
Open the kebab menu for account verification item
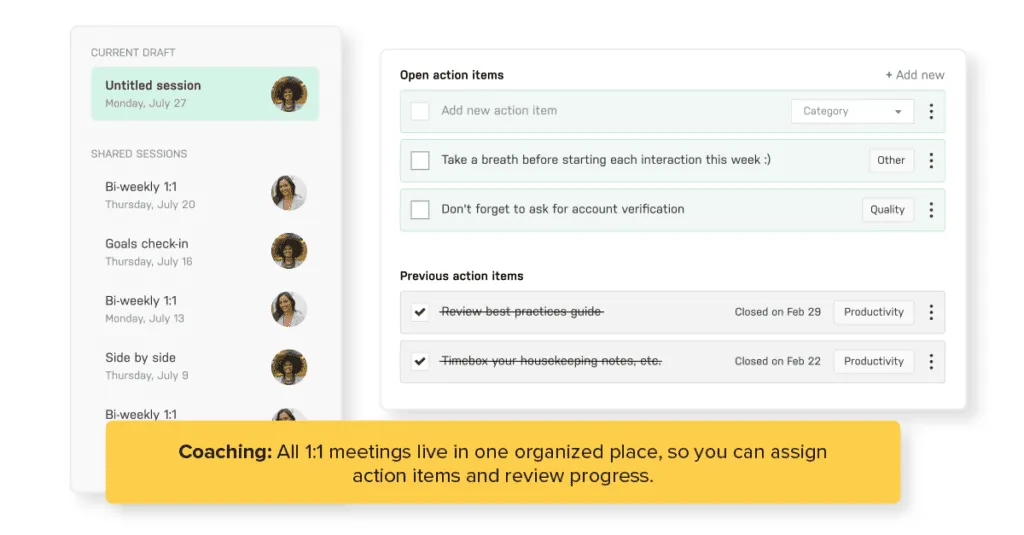point(930,210)
